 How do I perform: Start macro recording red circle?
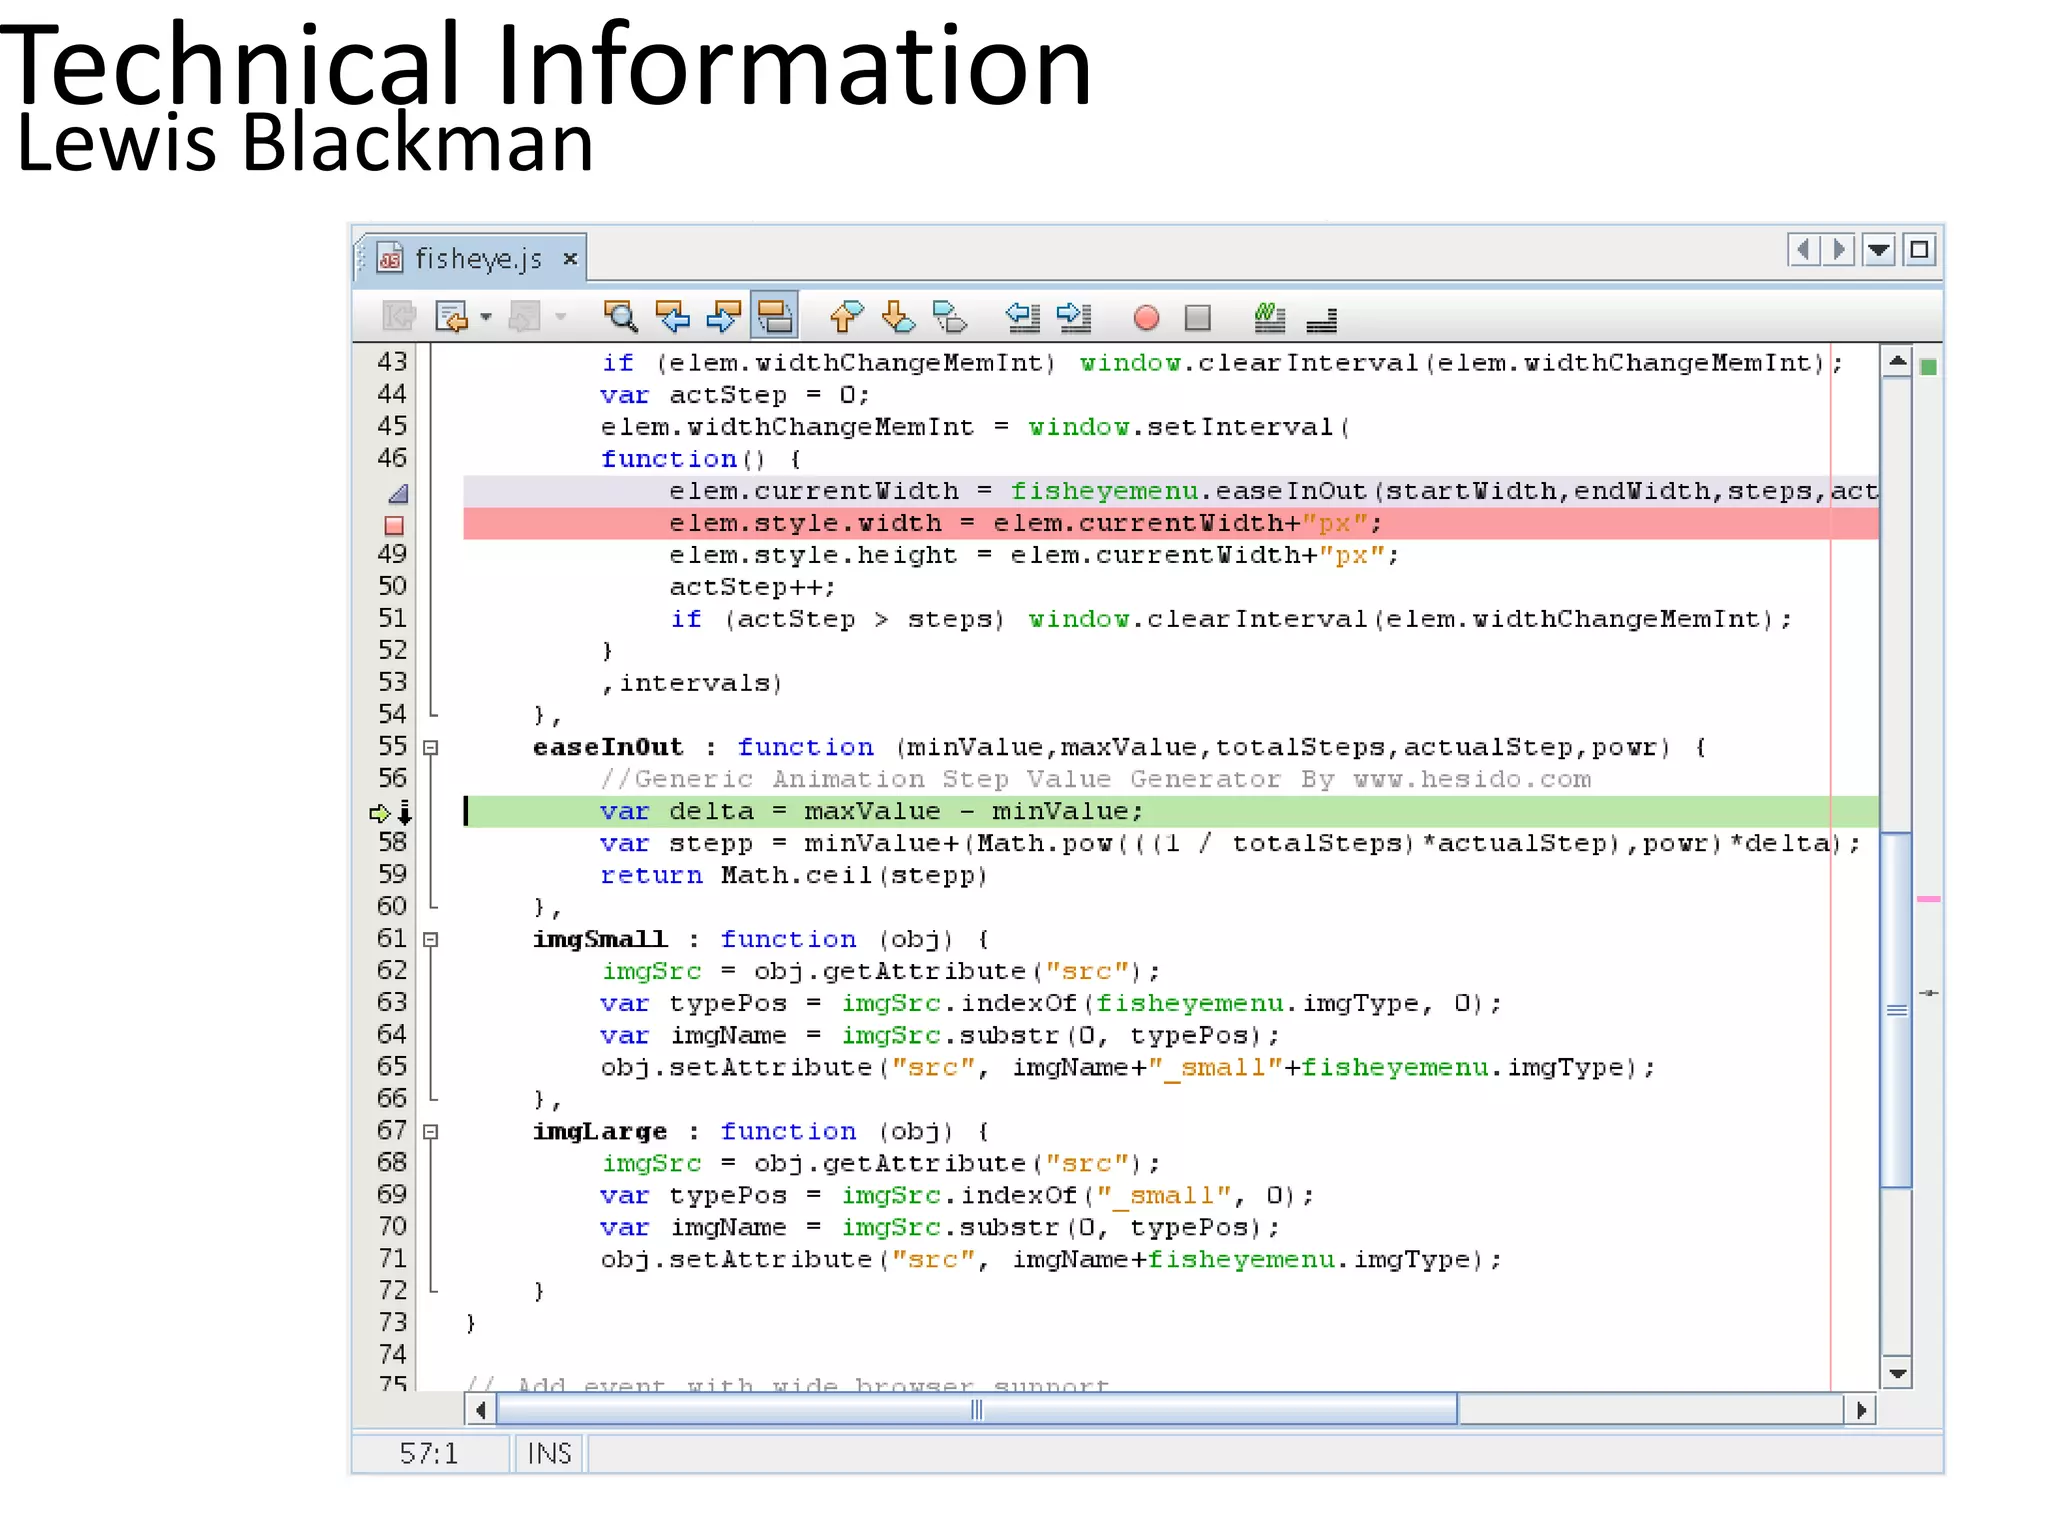1146,318
